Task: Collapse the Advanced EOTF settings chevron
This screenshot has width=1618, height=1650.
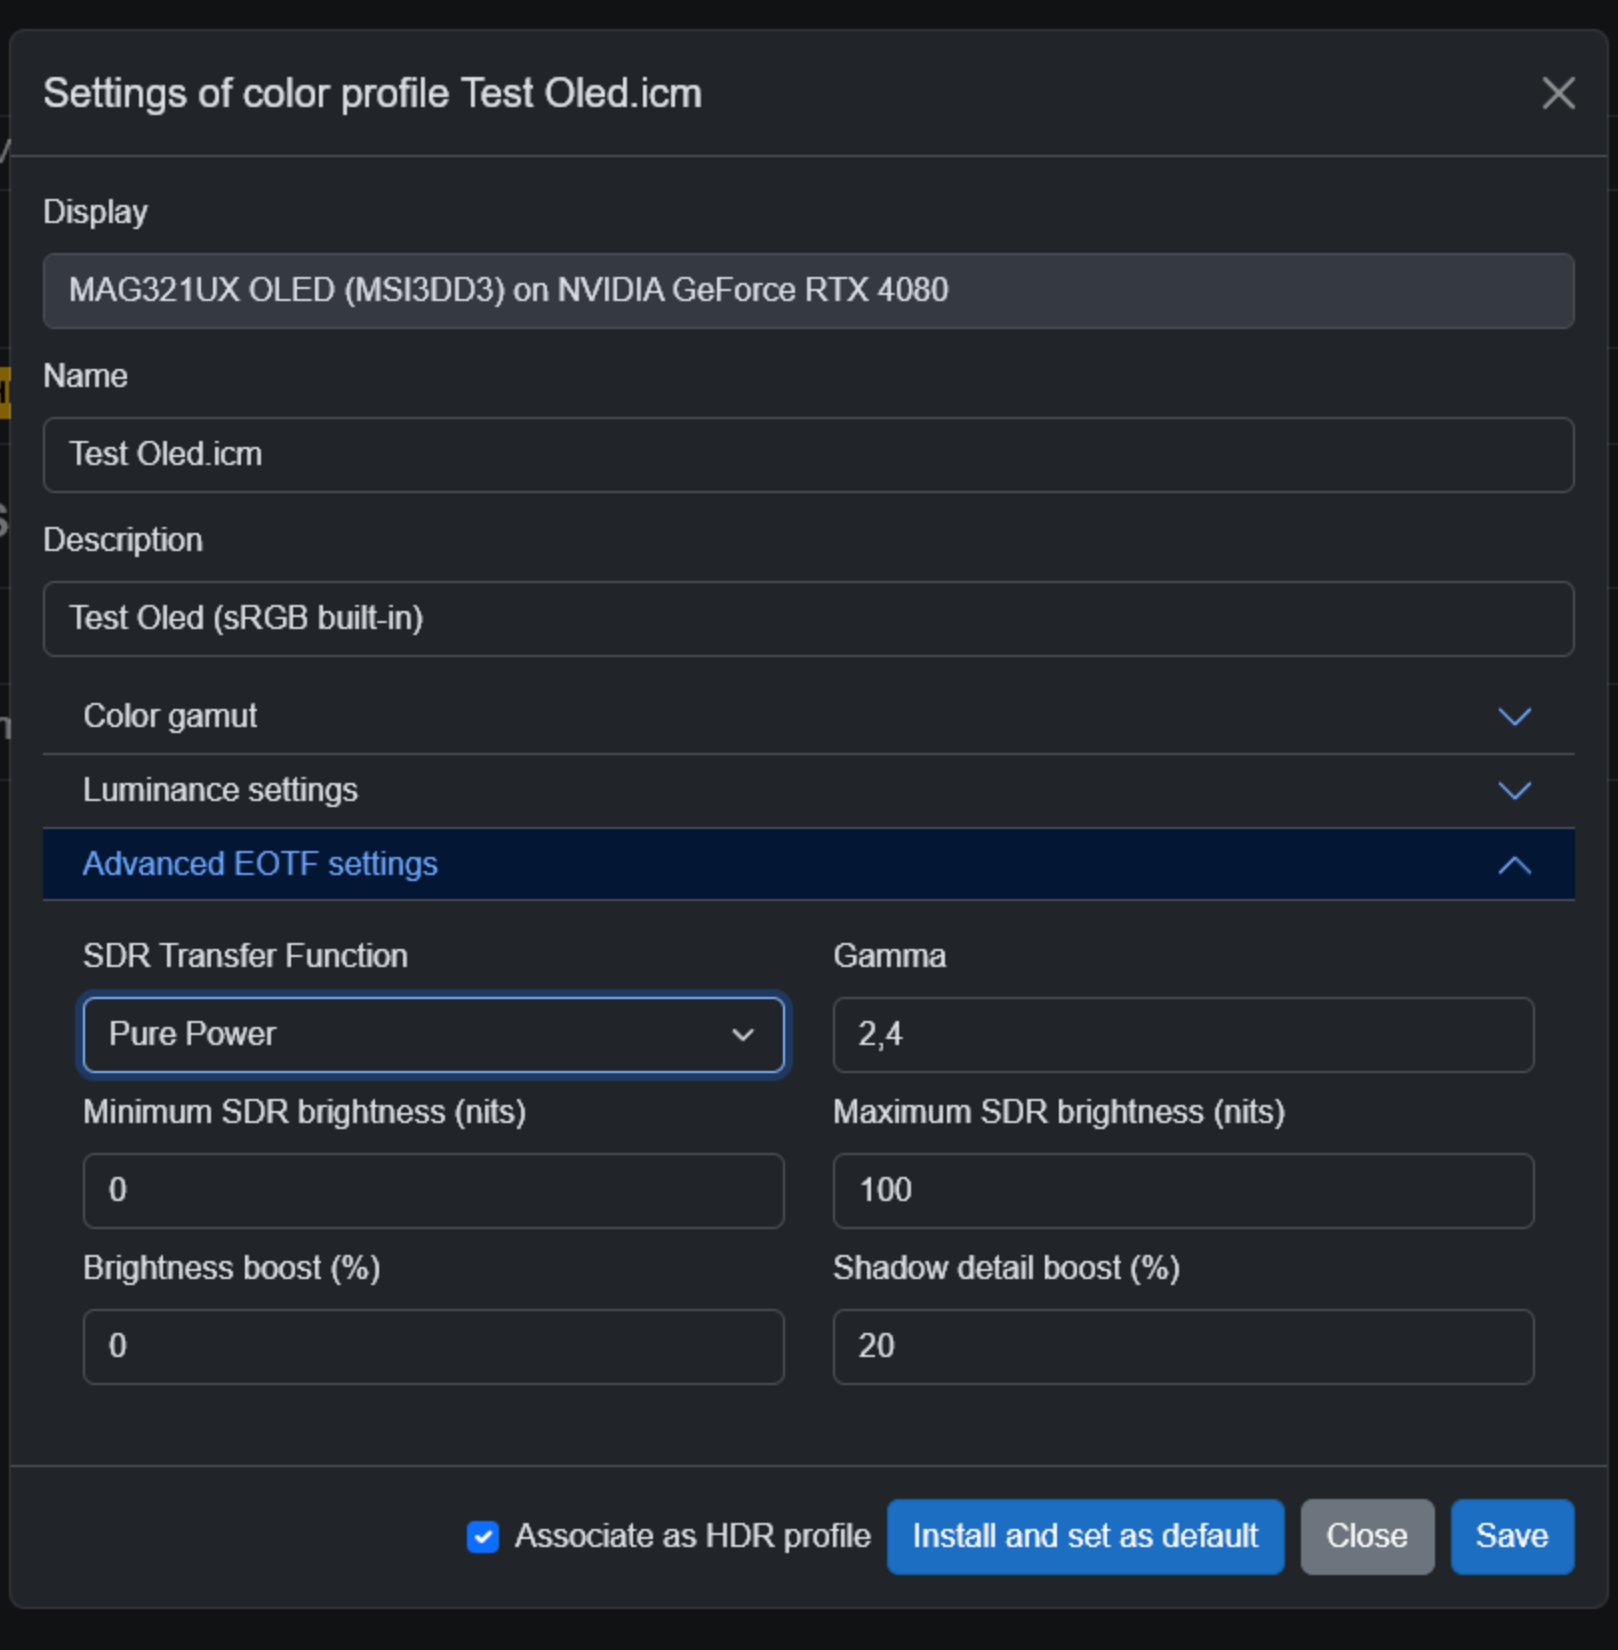Action: pos(1514,865)
